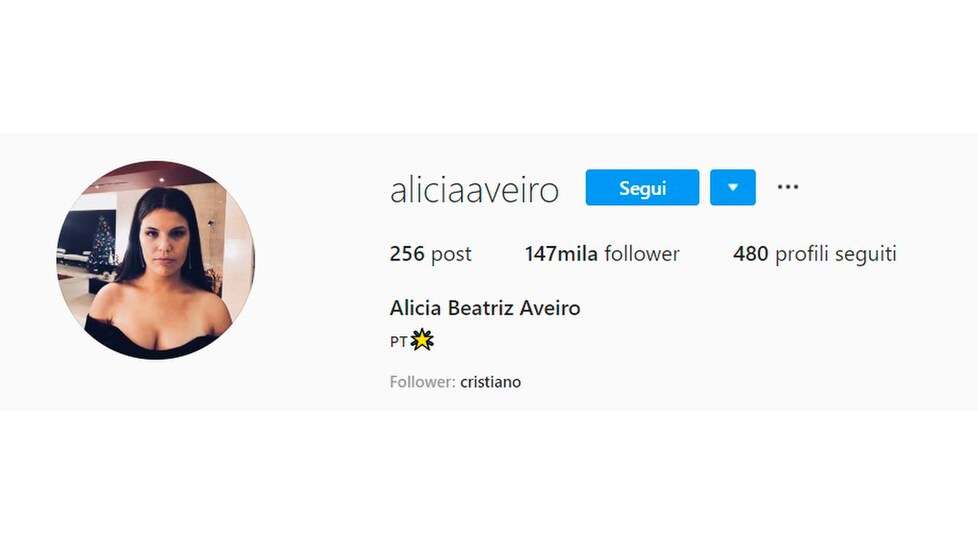Click the bold number 147mila
This screenshot has width=978, height=544.
coord(561,254)
